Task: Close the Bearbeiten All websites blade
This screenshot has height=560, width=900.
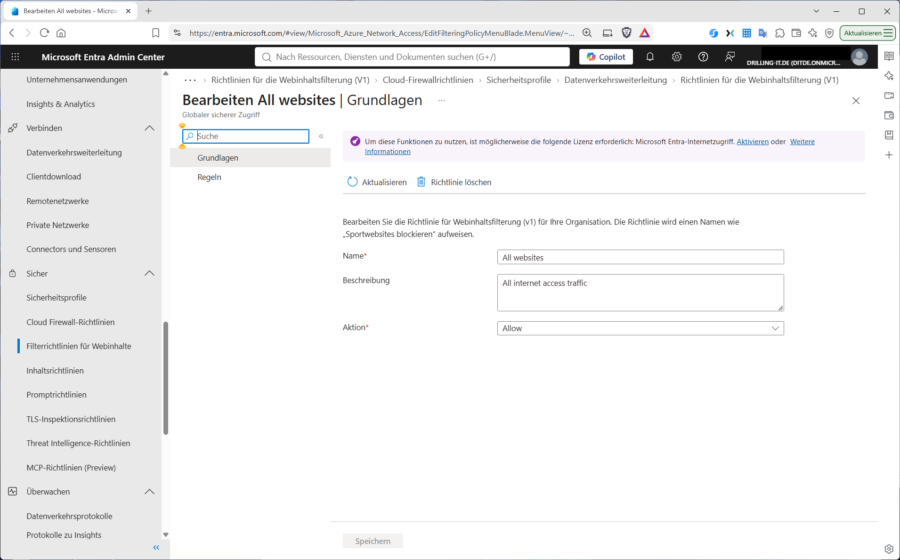Action: pos(856,100)
